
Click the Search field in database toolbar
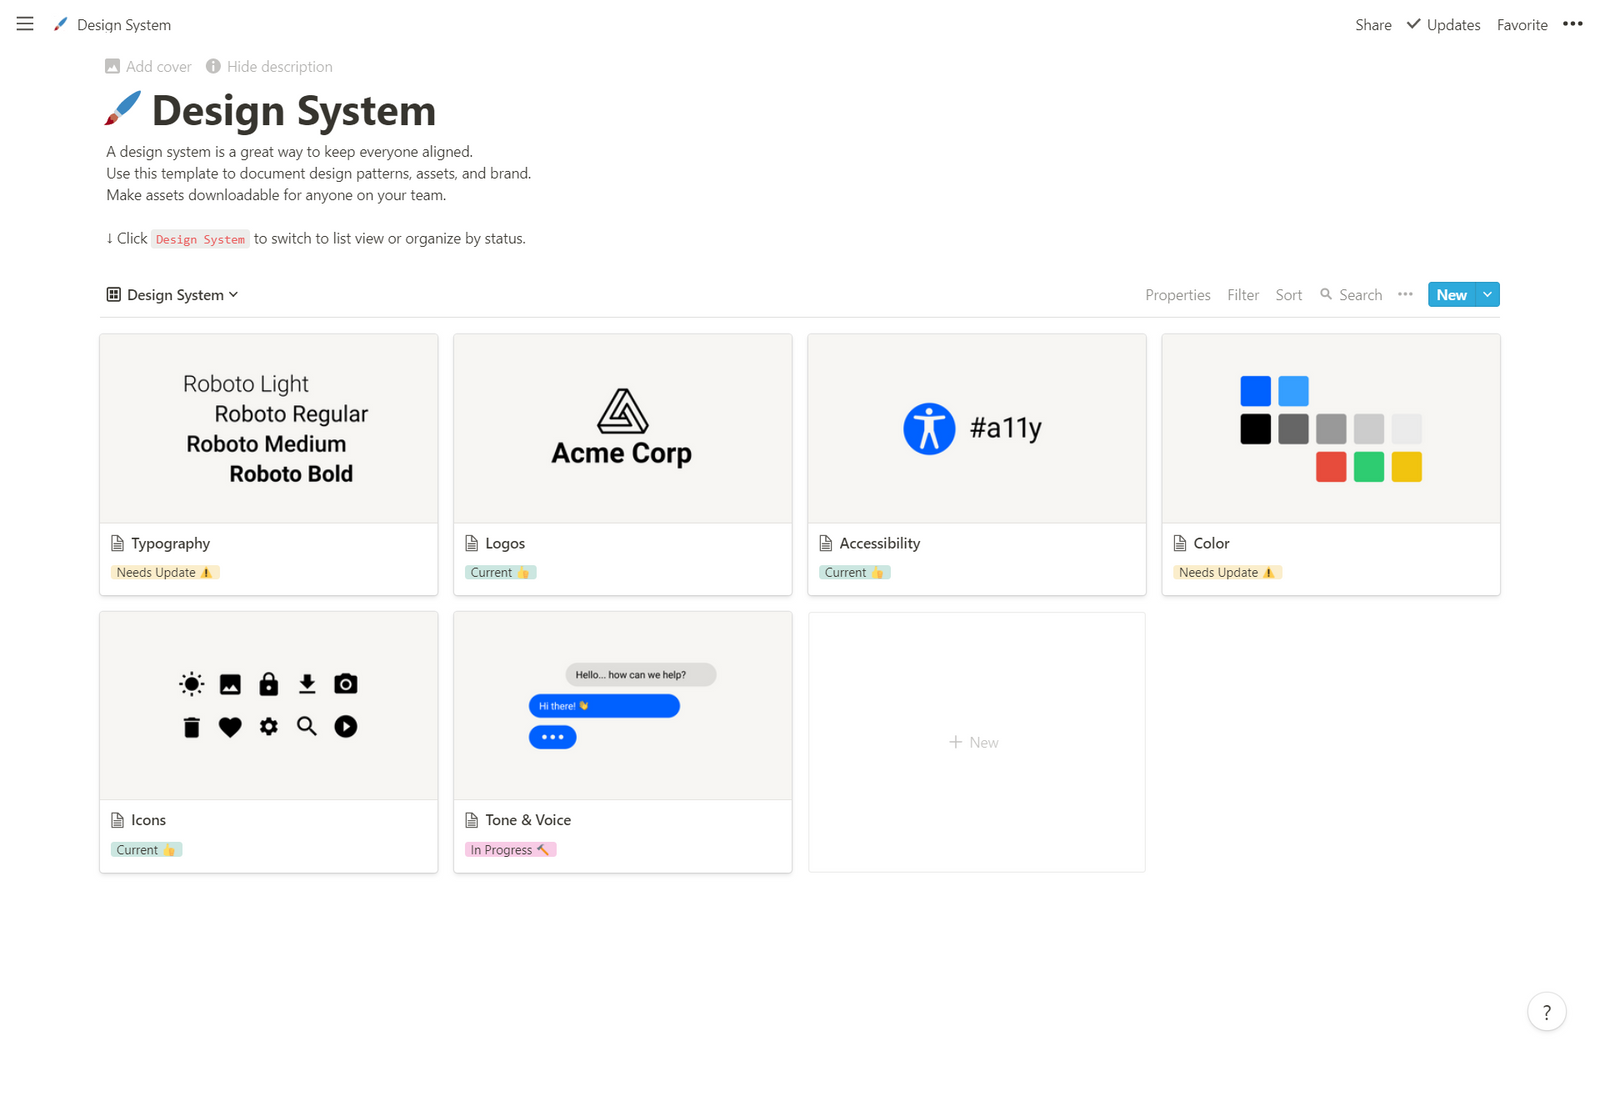1351,295
